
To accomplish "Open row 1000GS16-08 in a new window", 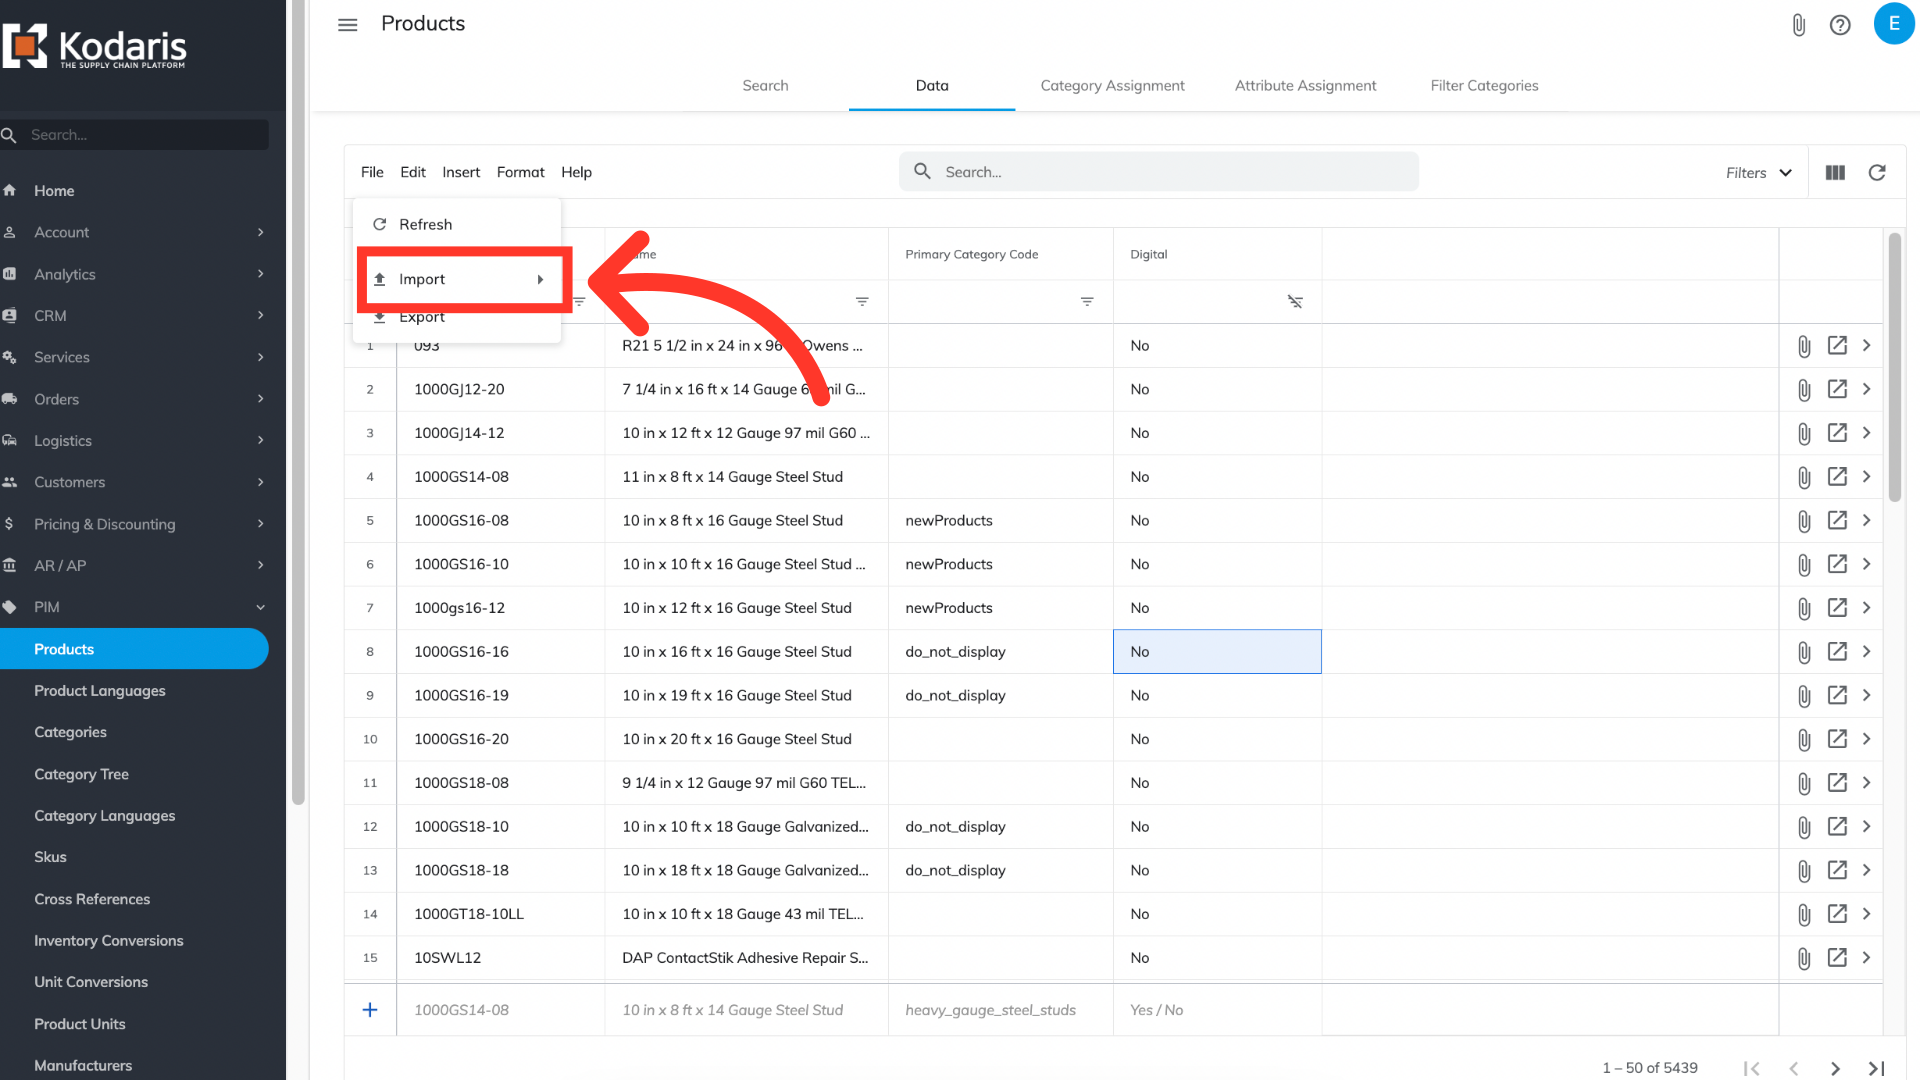I will tap(1837, 520).
